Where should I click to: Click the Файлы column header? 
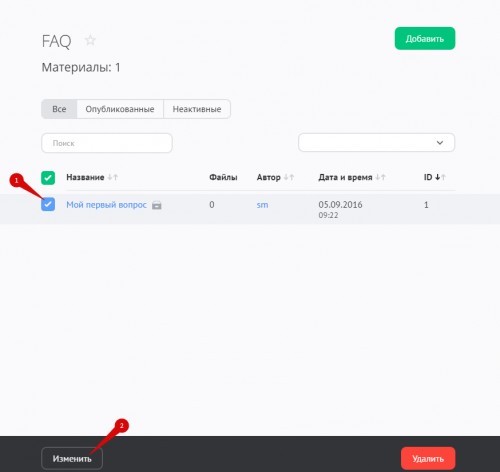223,177
